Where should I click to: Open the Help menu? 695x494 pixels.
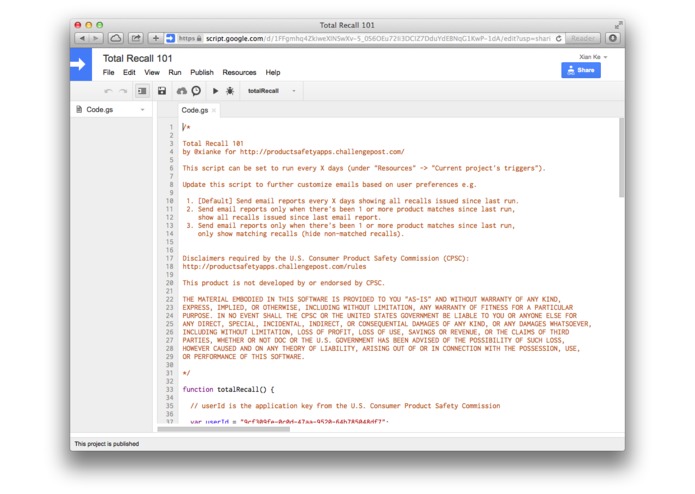[273, 72]
